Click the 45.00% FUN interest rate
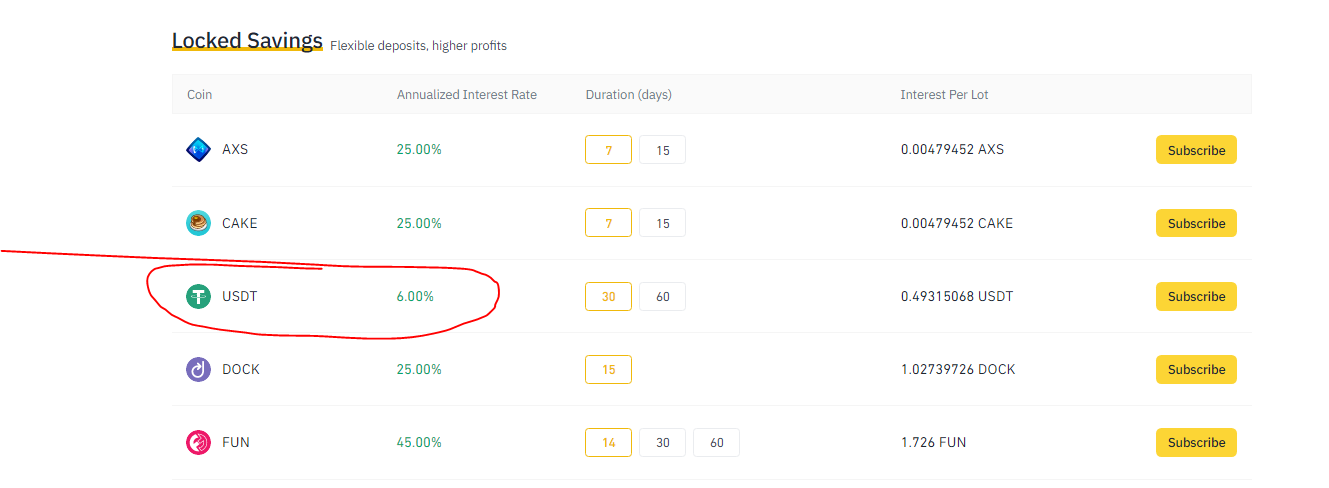Image resolution: width=1329 pixels, height=488 pixels. (x=419, y=442)
